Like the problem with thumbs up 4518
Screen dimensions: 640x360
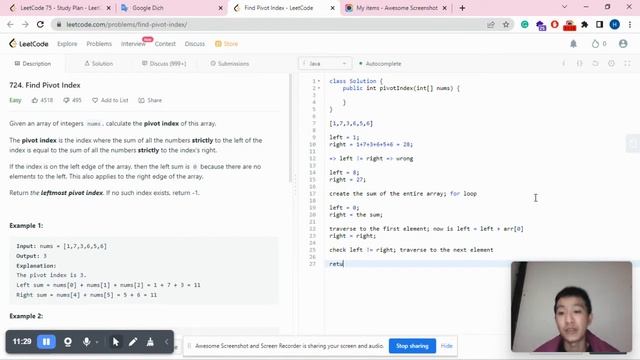click(x=42, y=100)
